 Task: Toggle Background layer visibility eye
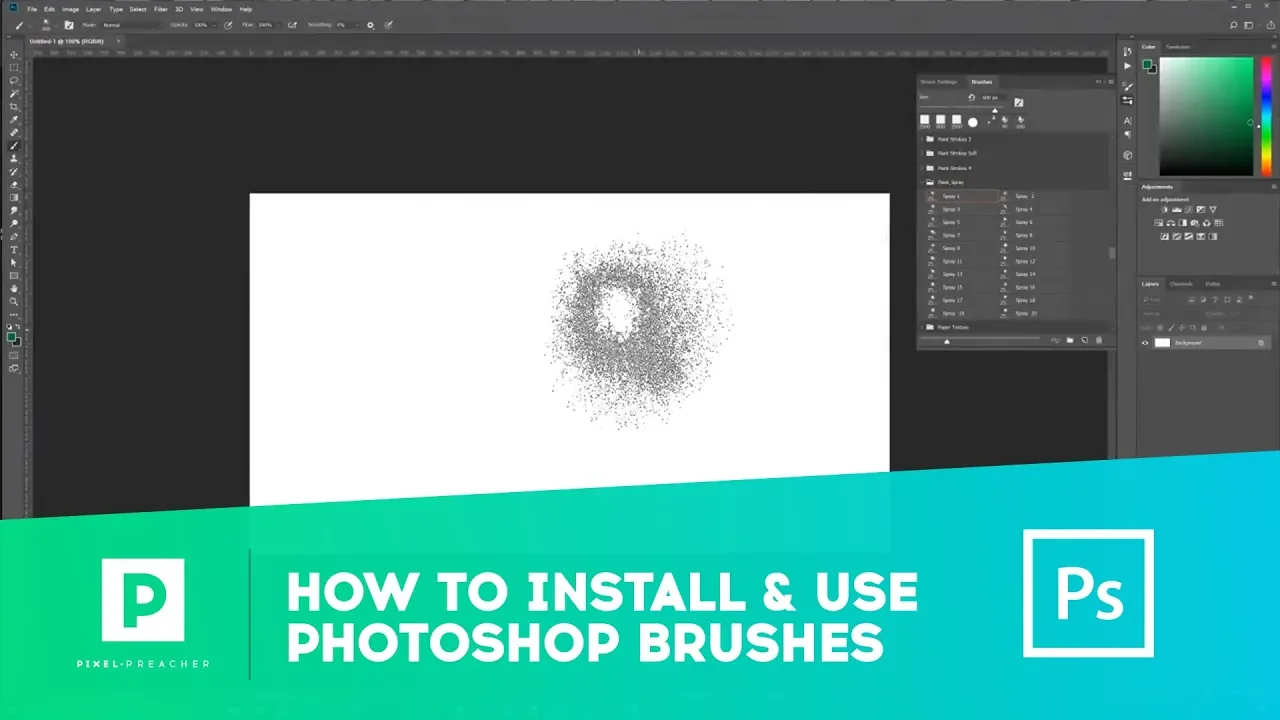point(1145,343)
